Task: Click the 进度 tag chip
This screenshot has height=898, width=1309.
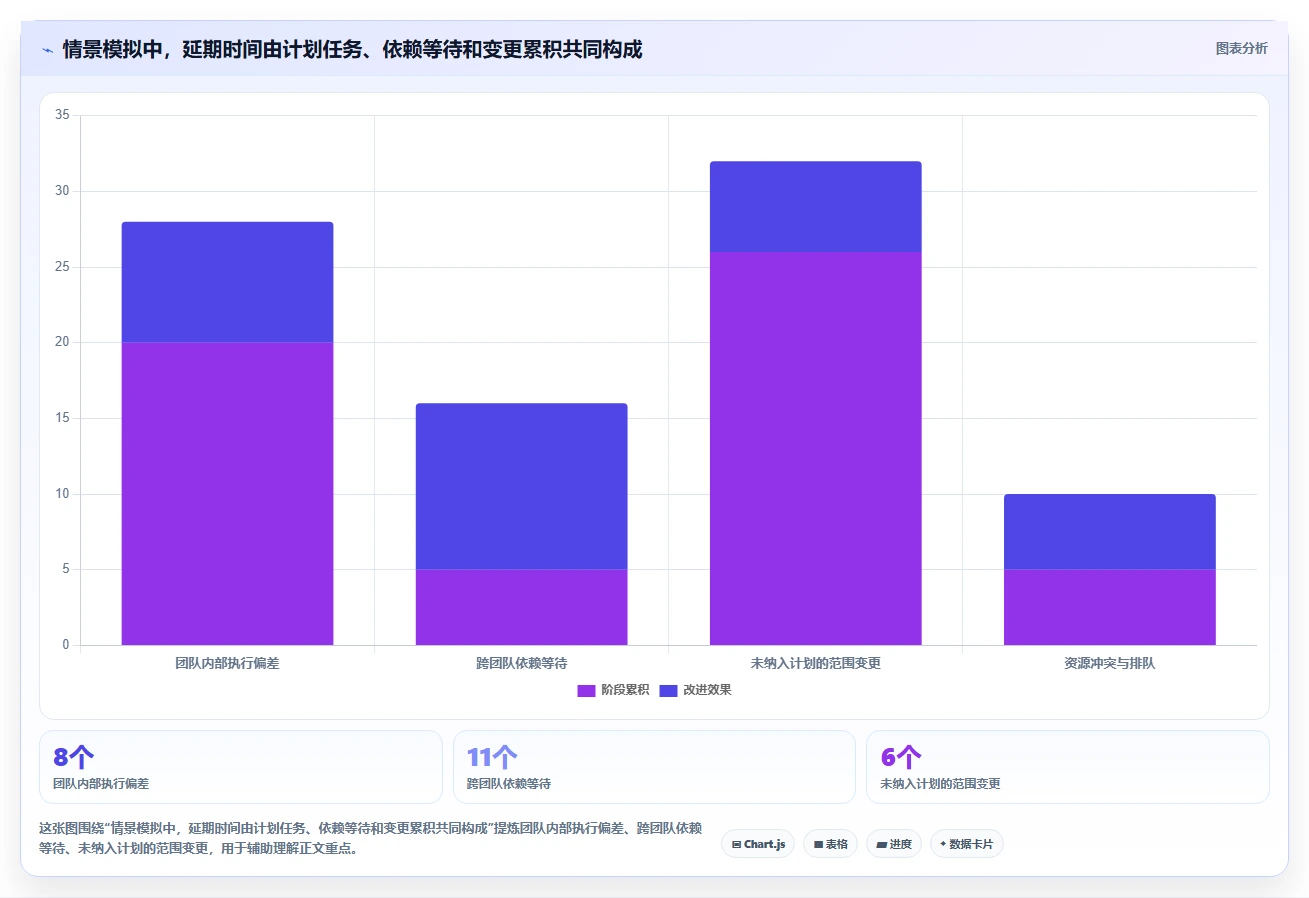Action: pyautogui.click(x=894, y=844)
